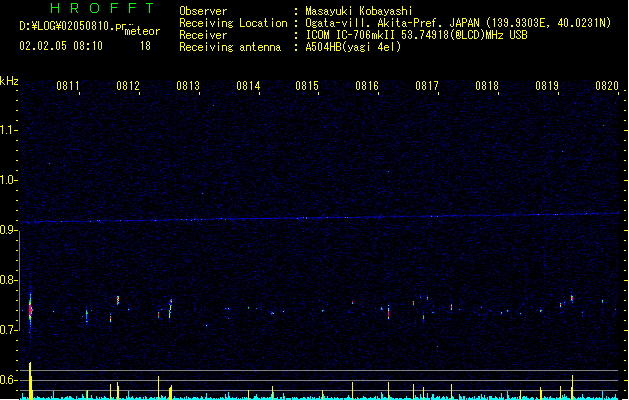Click the tallest yellow intensity bar at 0810

click(30, 380)
